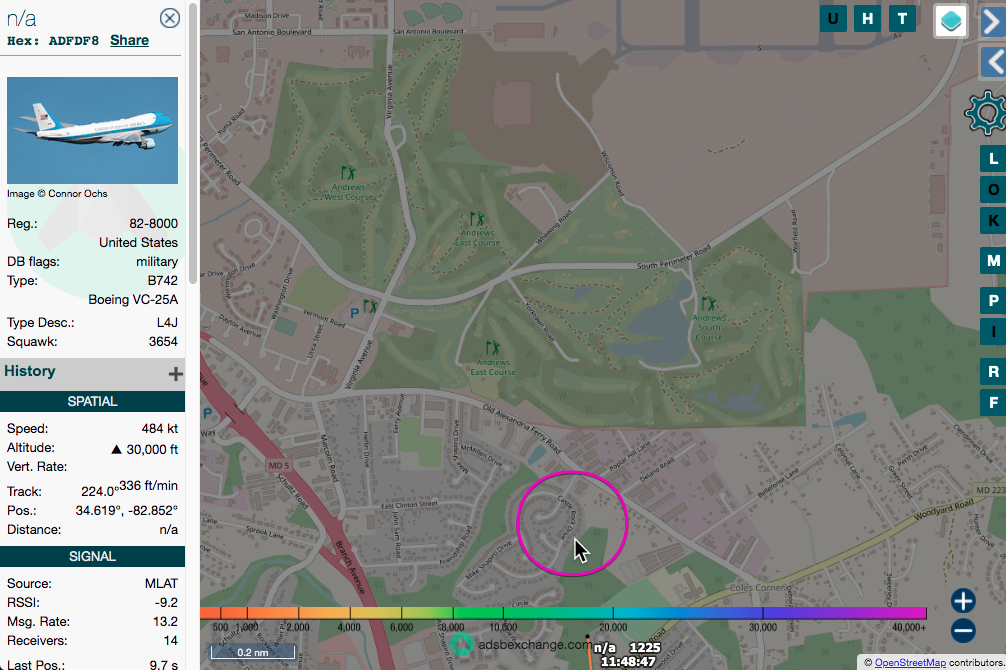This screenshot has width=1006, height=670.
Task: Expand the History section
Action: click(x=175, y=374)
